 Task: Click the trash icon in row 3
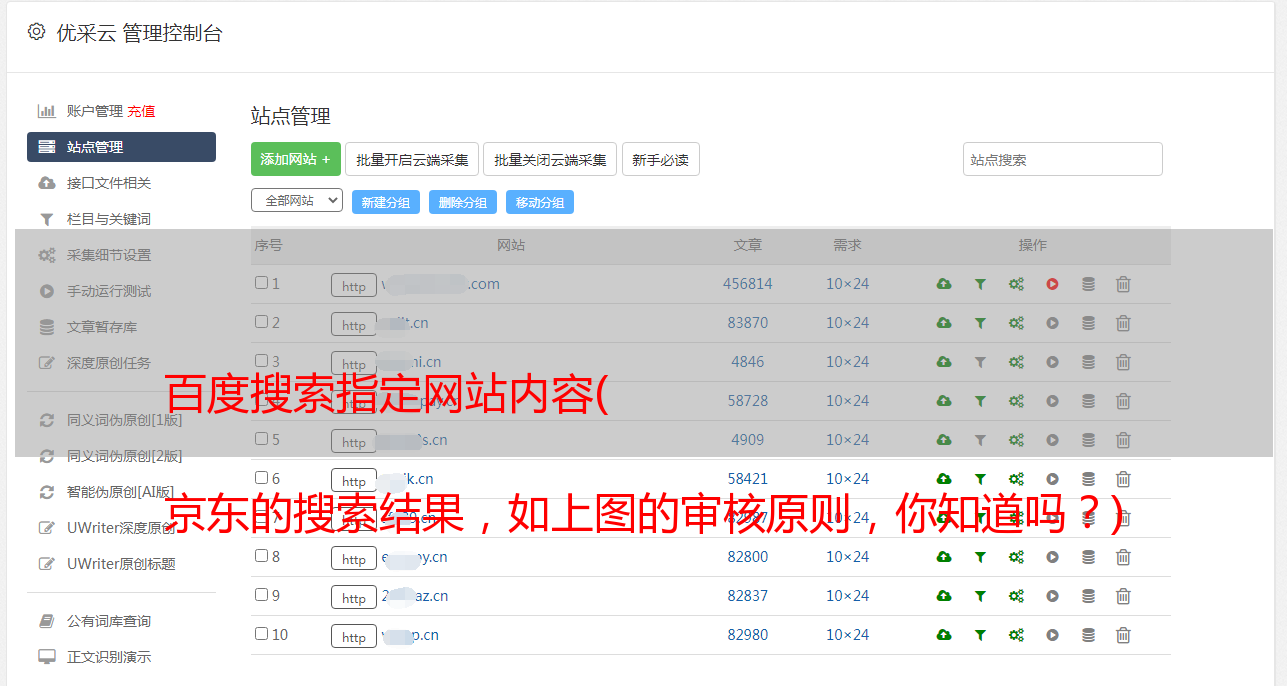pyautogui.click(x=1123, y=362)
